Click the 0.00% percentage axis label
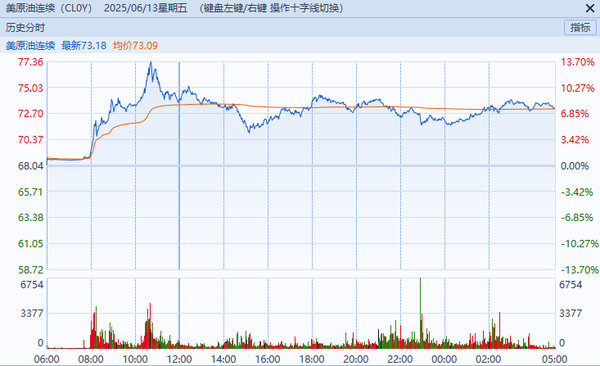Image resolution: width=600 pixels, height=366 pixels. coord(575,166)
